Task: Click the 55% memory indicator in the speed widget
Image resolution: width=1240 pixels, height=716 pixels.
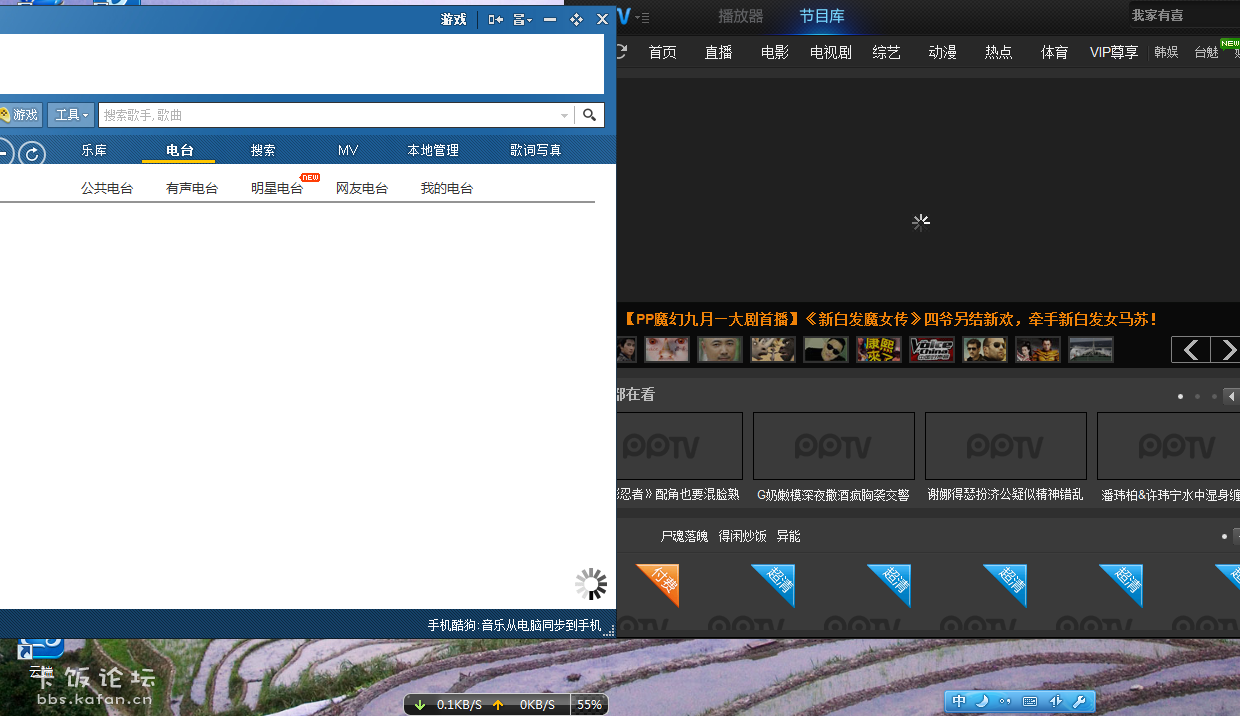Action: click(589, 704)
